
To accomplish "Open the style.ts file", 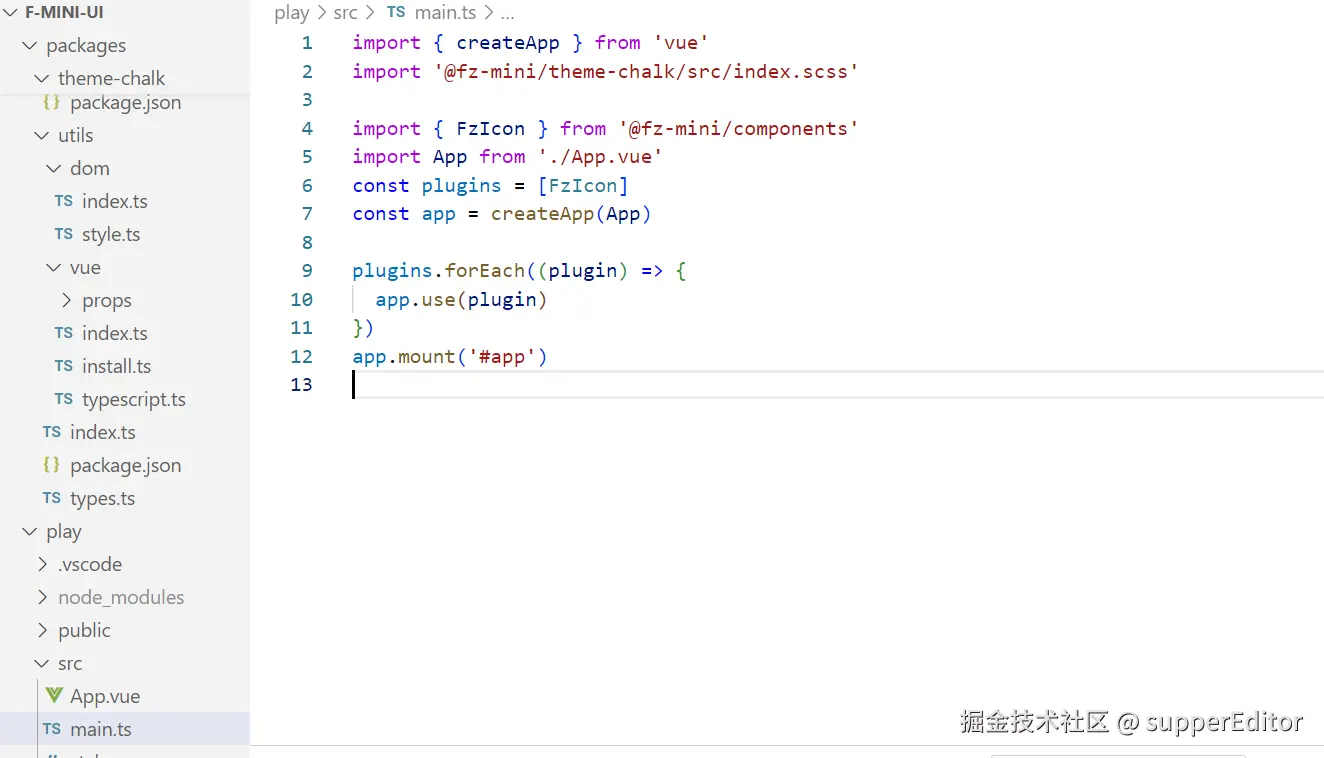I will pyautogui.click(x=97, y=234).
